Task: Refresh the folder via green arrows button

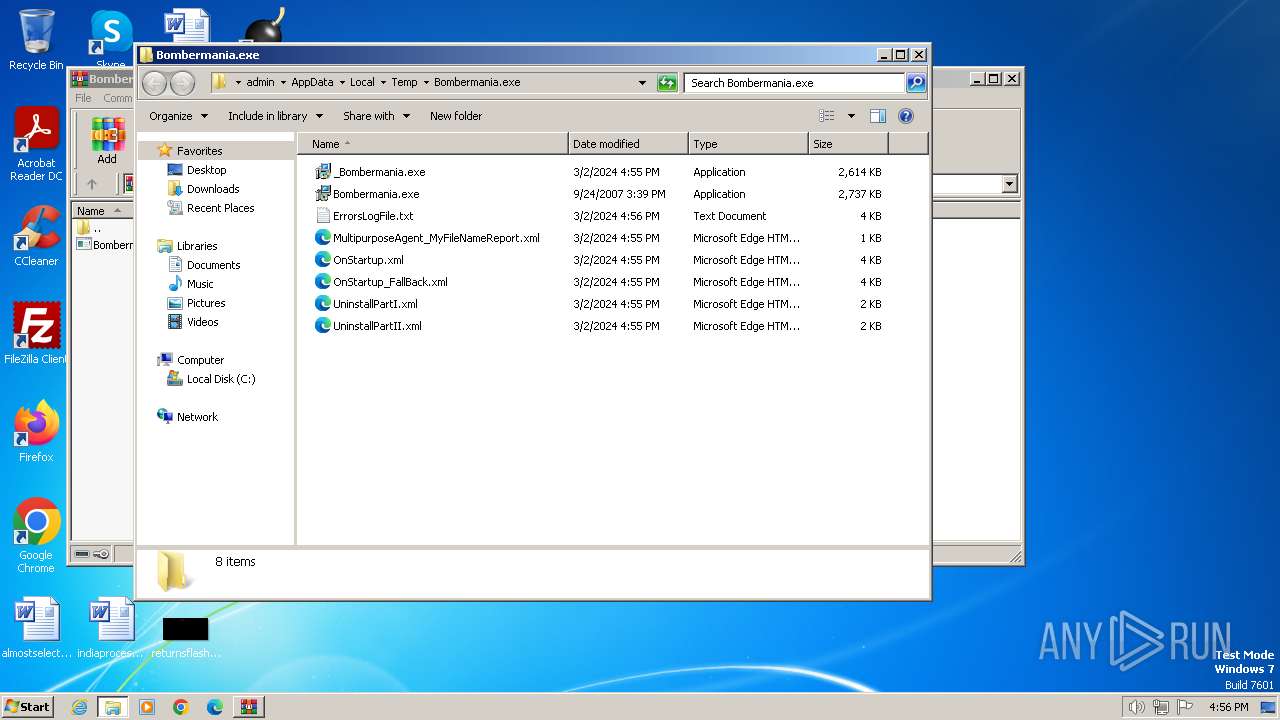Action: (x=667, y=83)
